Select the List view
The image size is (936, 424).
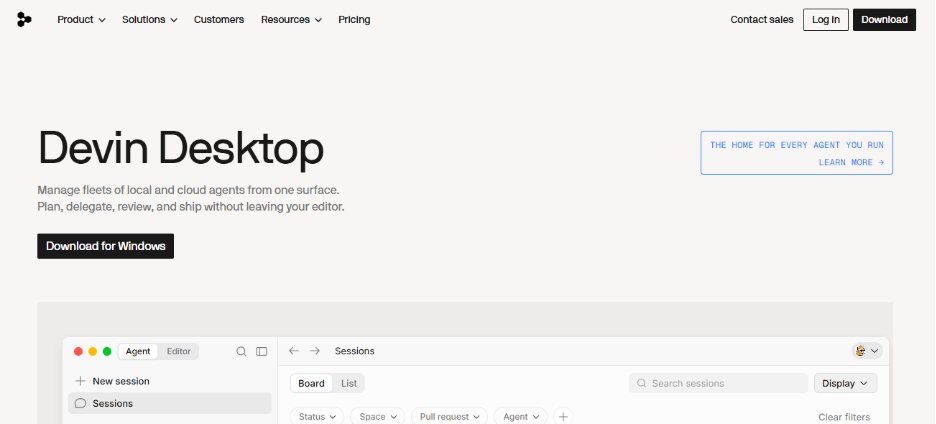tap(349, 383)
